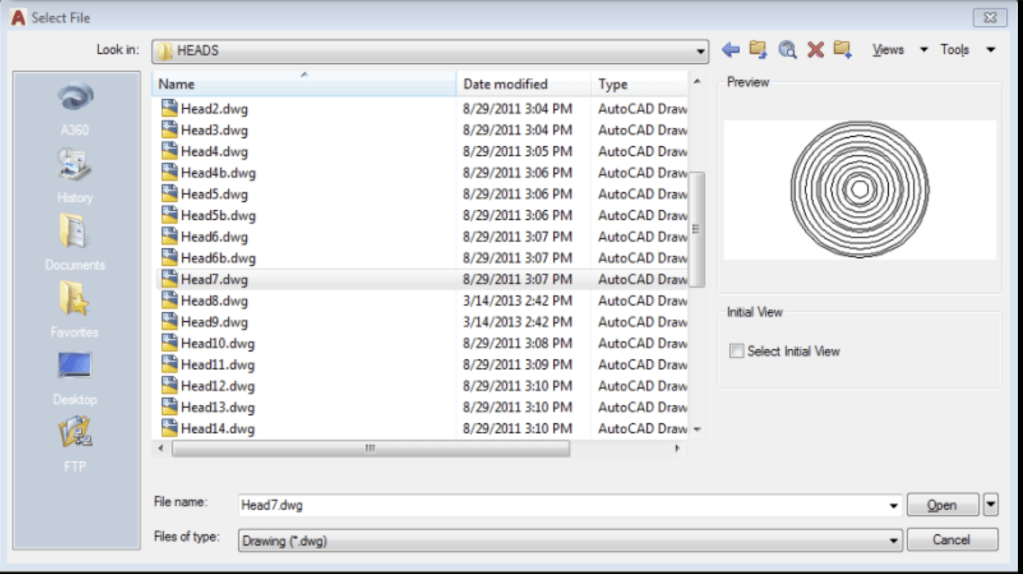This screenshot has width=1023, height=574.
Task: Click the file icon next to Head6.dwg
Action: pos(170,236)
